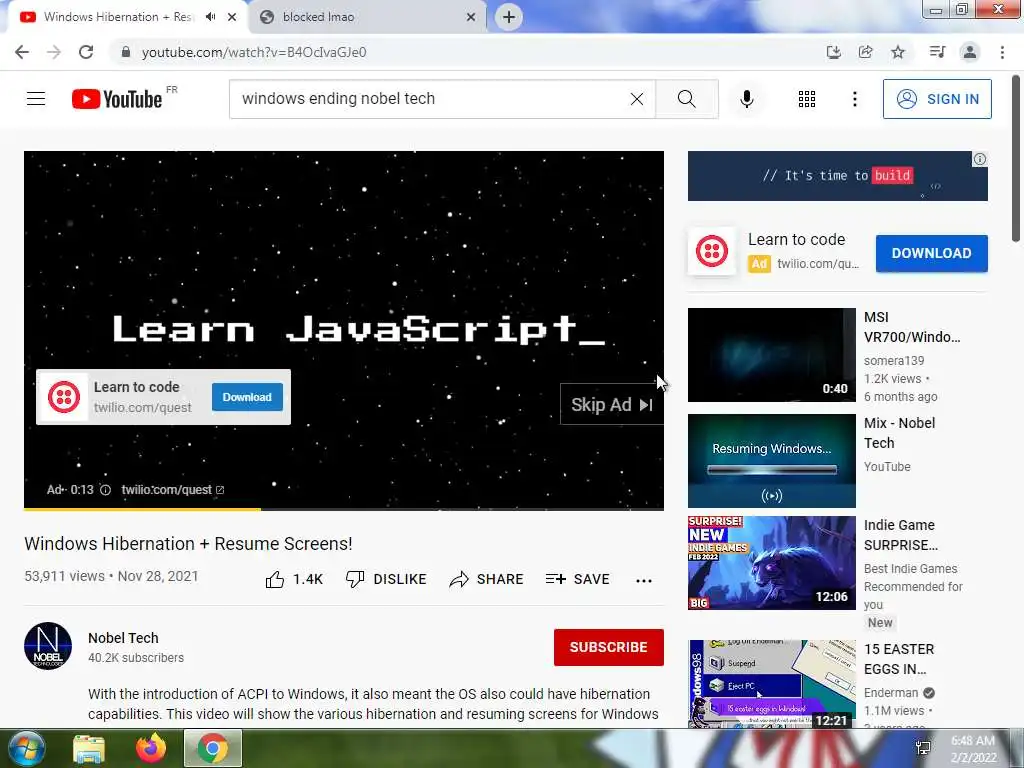The image size is (1024, 768).
Task: Open the media control icon in toolbar
Action: (x=937, y=52)
